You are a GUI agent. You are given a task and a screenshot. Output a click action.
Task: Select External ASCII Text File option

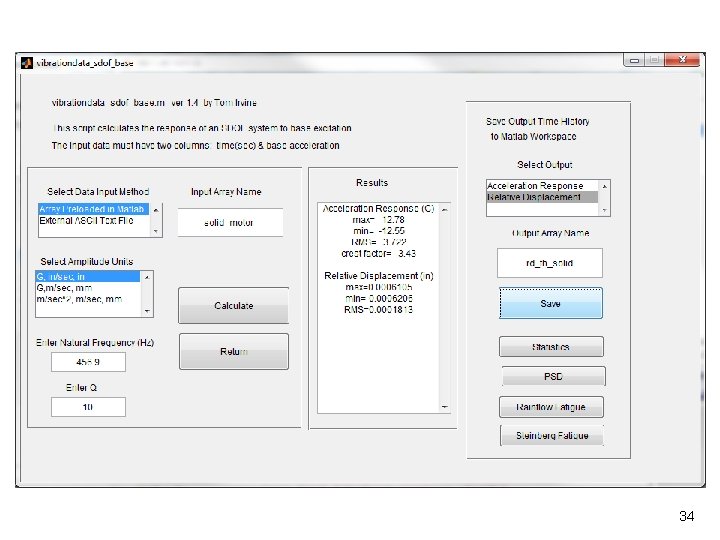pos(93,220)
